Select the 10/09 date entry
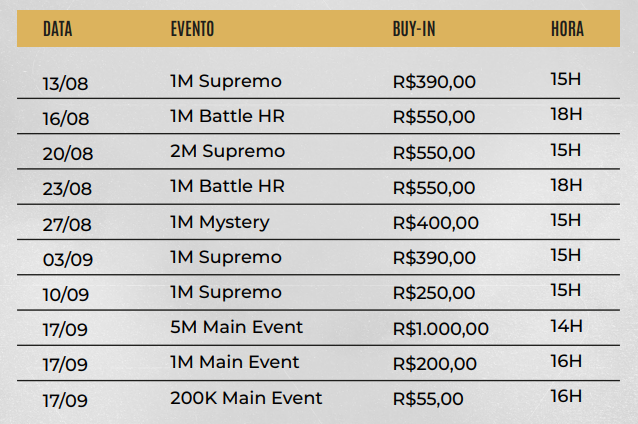Viewport: 638px width, 424px height. click(x=67, y=295)
